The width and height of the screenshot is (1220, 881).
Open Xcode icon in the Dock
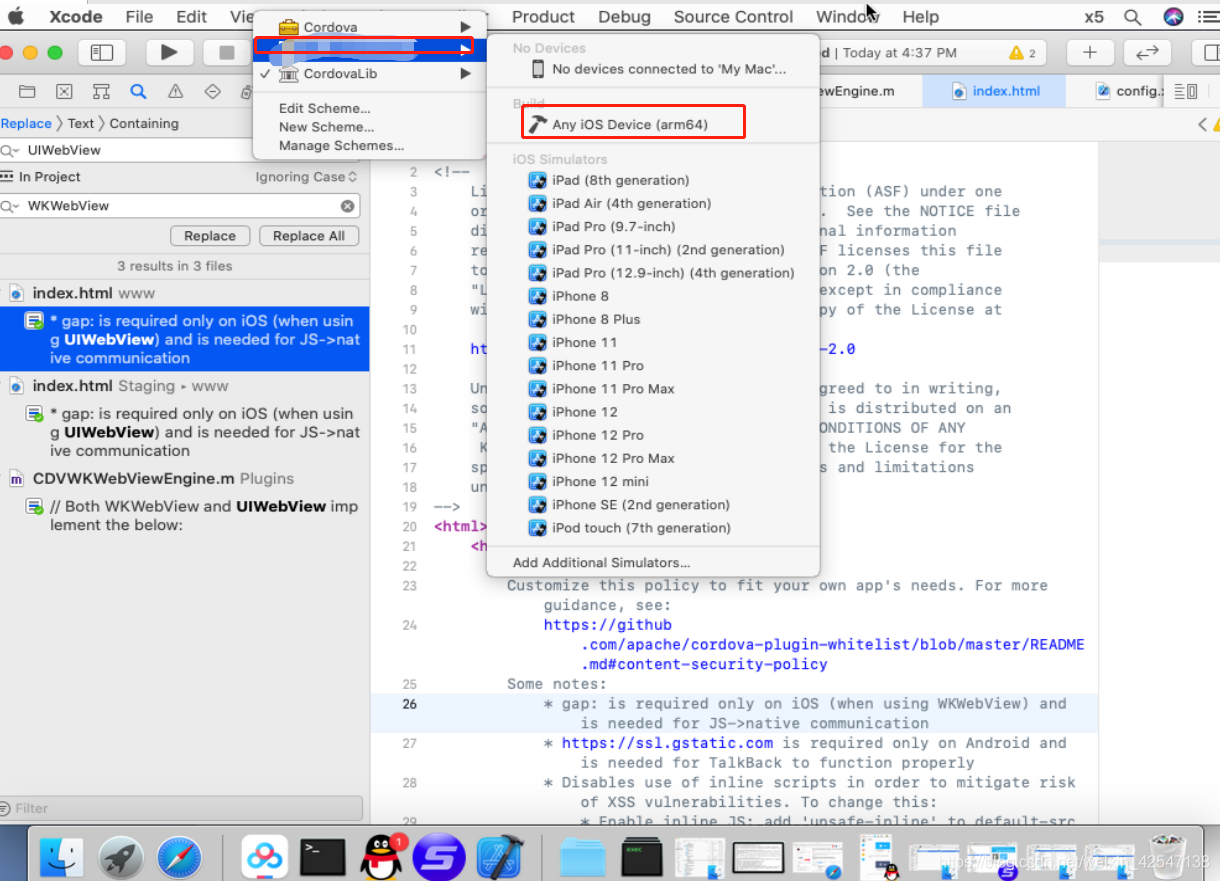(498, 856)
